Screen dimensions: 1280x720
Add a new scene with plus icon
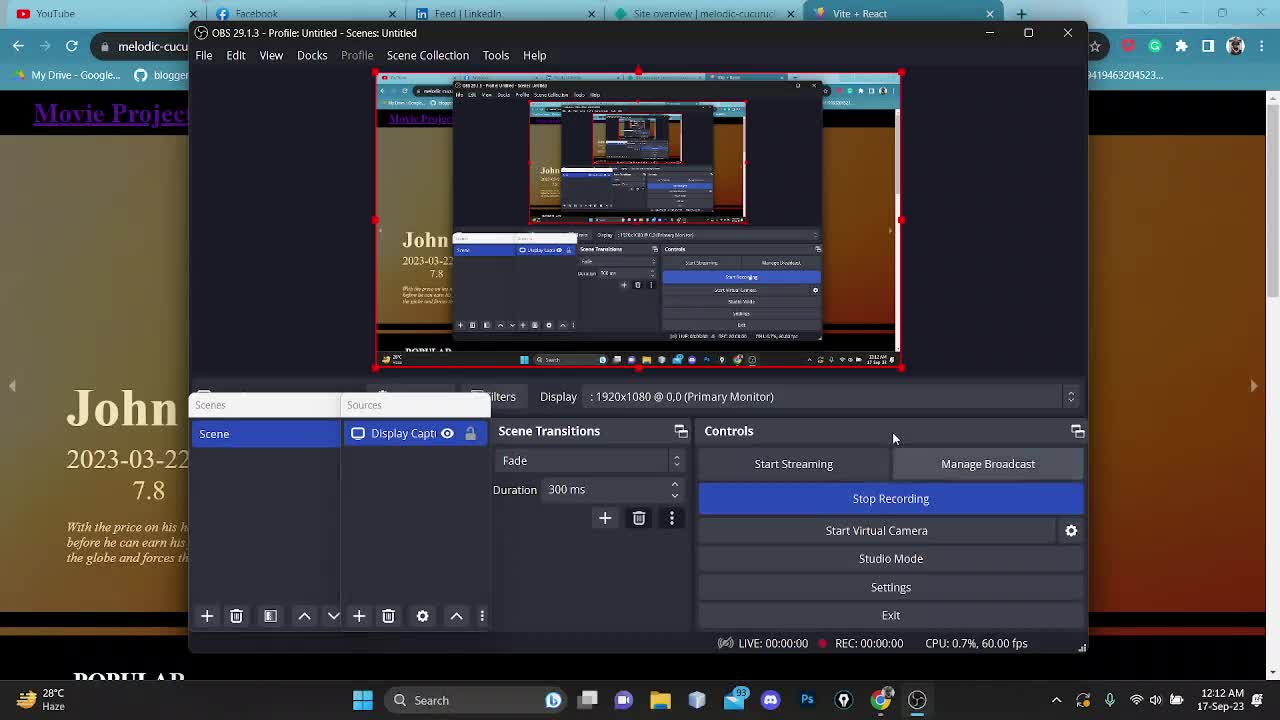coord(207,616)
